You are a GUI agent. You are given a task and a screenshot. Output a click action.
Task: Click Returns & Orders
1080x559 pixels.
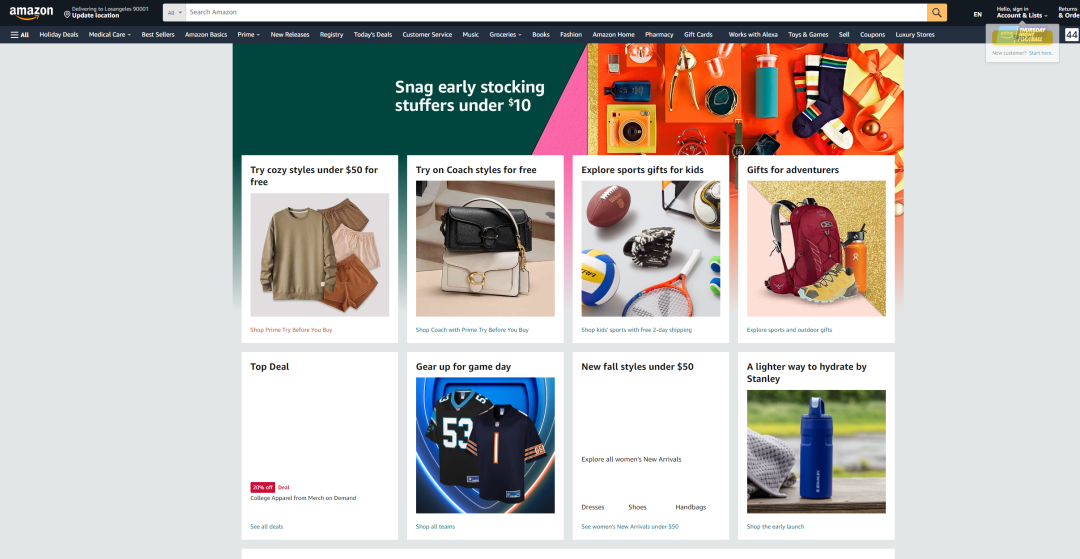coord(1068,12)
